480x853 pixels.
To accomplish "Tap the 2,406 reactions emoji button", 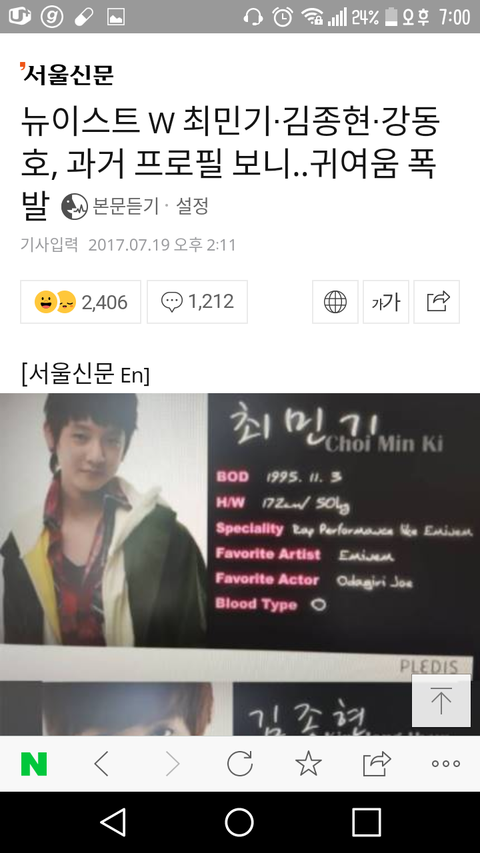I will point(81,302).
